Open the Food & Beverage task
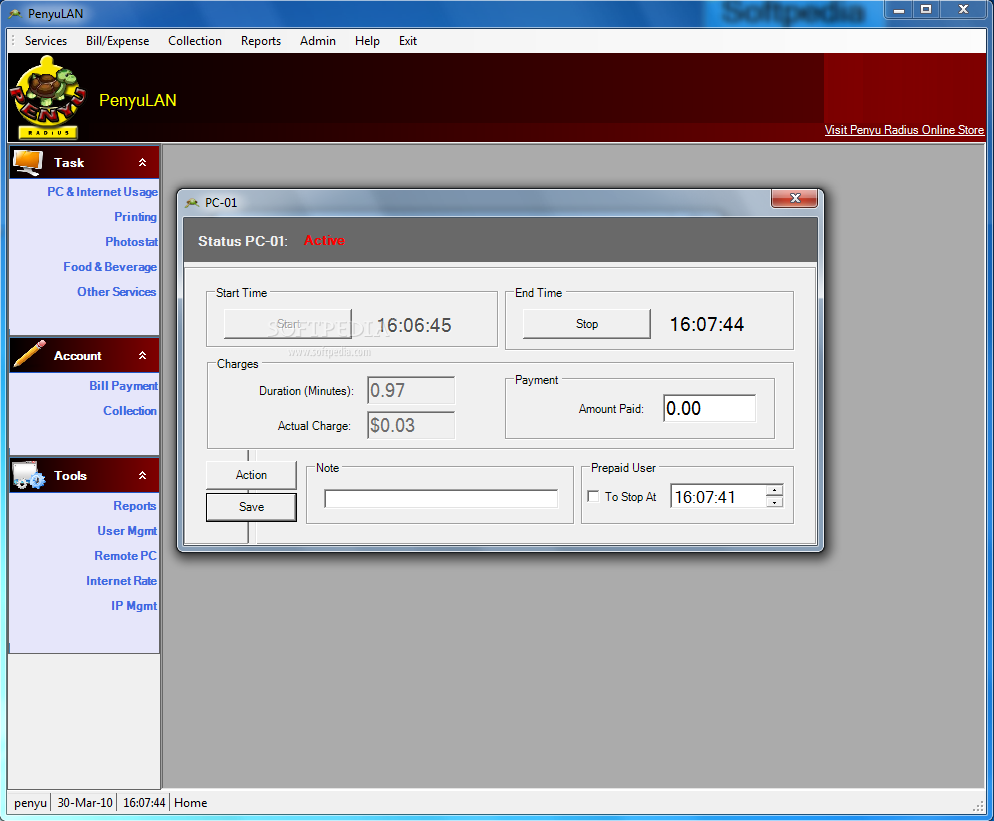The image size is (994, 821). coord(110,267)
